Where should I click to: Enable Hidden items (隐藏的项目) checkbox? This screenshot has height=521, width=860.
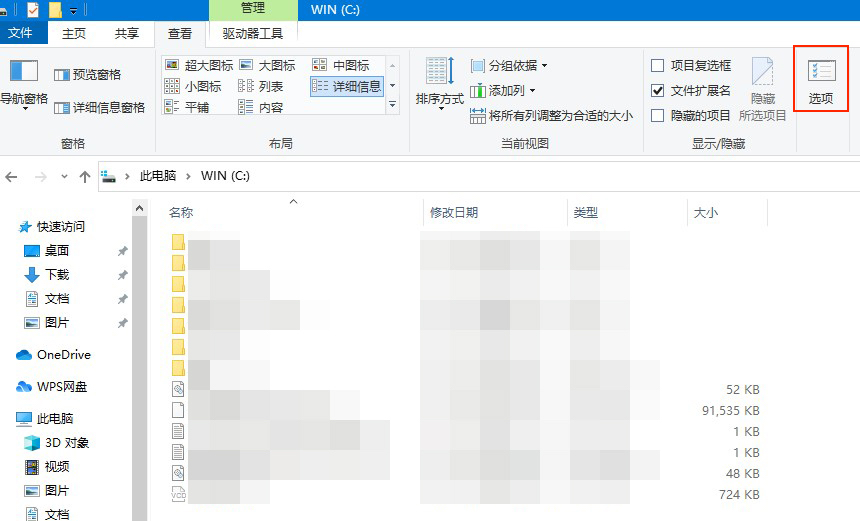pos(657,115)
